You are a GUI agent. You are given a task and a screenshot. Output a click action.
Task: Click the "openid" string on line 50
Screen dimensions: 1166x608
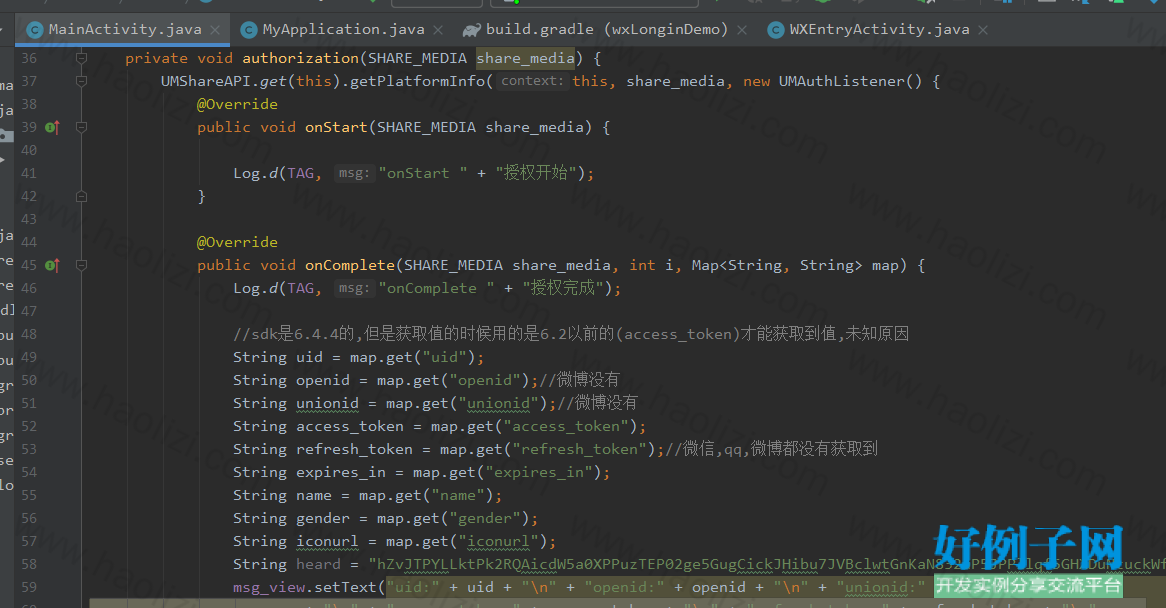pos(485,381)
